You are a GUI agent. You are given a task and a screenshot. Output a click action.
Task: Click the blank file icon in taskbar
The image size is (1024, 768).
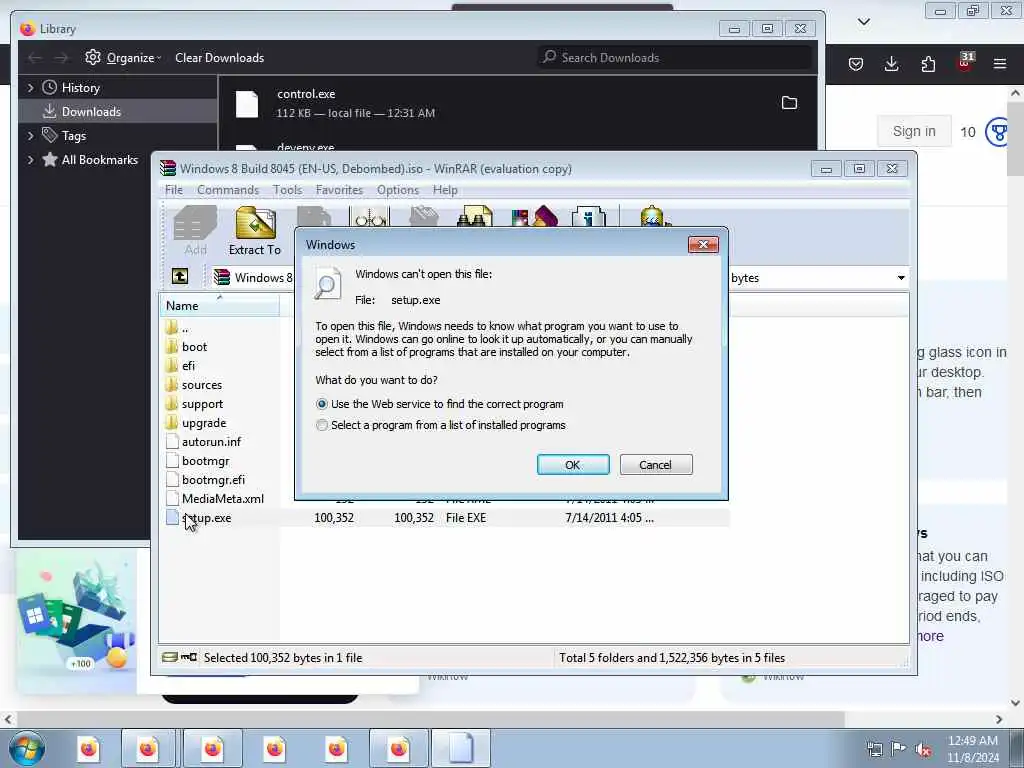[x=460, y=748]
